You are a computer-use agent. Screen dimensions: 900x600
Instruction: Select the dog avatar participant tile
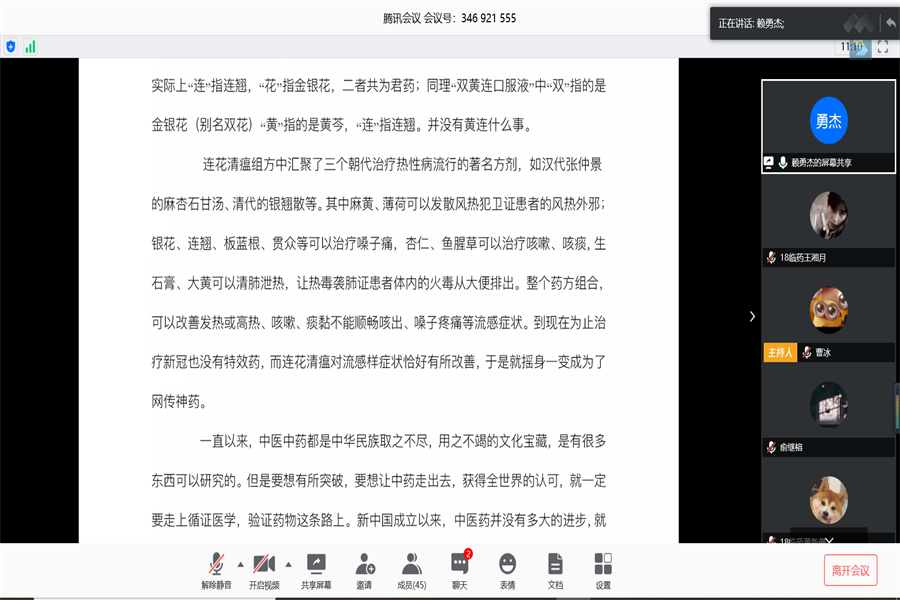click(x=828, y=500)
